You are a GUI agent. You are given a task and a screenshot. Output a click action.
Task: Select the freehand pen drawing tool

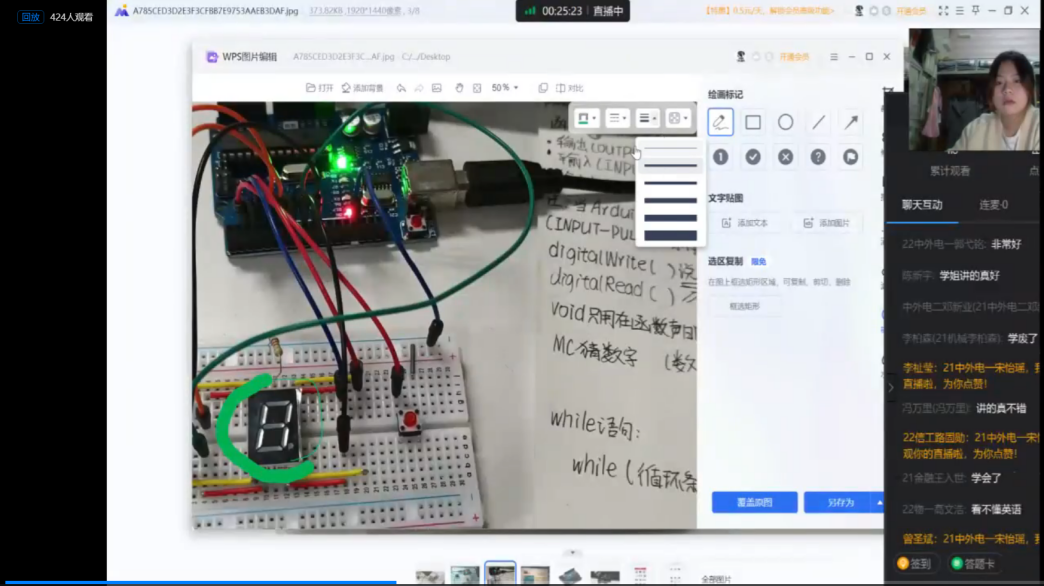tap(720, 122)
